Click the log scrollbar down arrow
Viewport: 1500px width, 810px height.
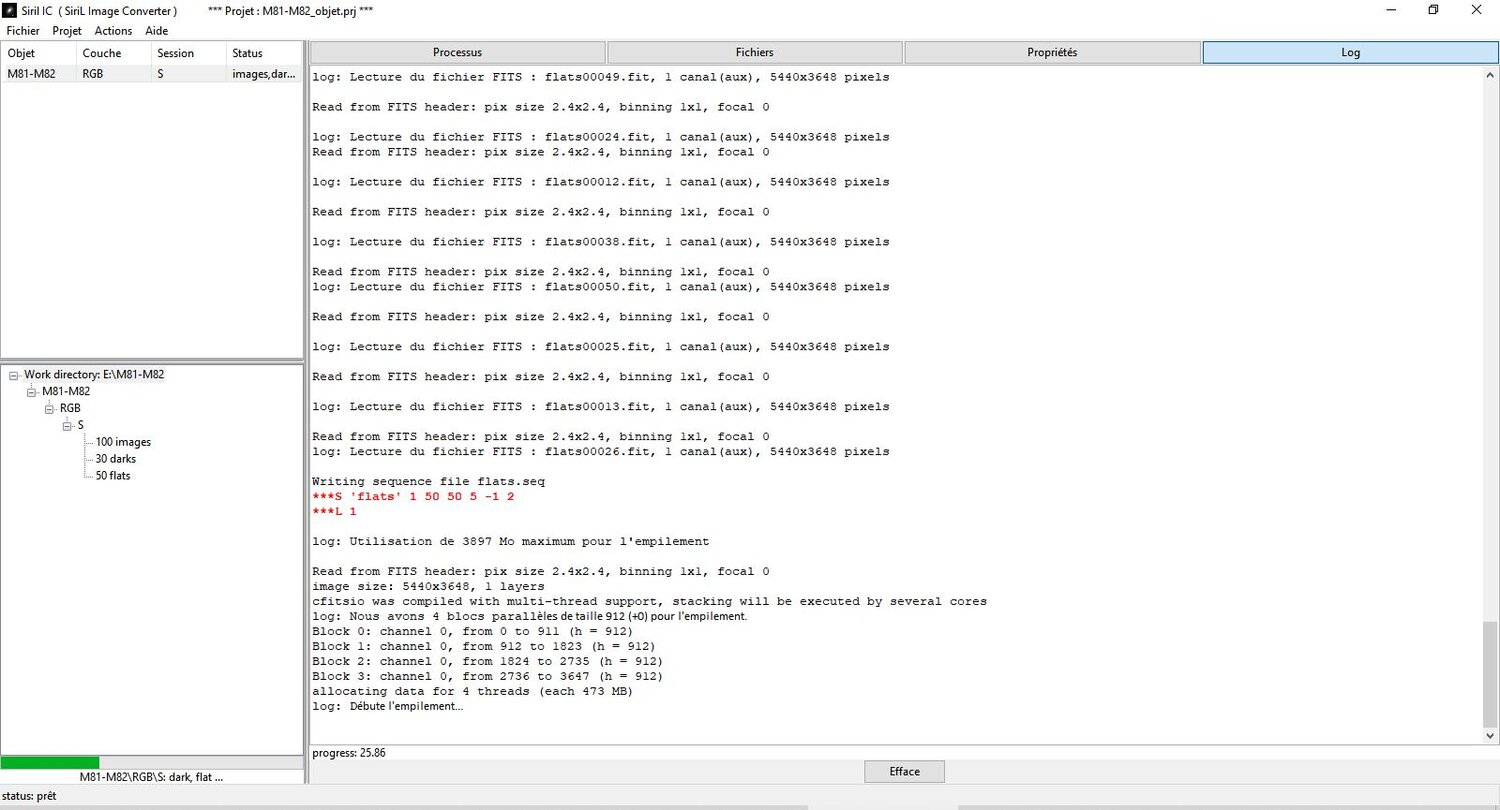point(1490,735)
